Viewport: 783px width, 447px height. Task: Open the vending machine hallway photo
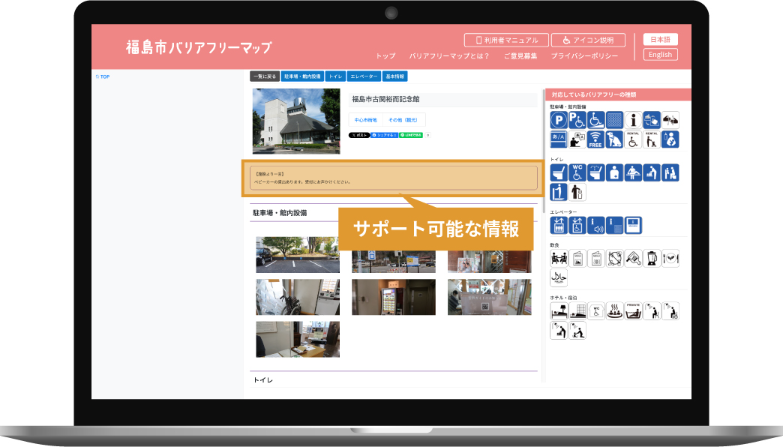(x=393, y=297)
